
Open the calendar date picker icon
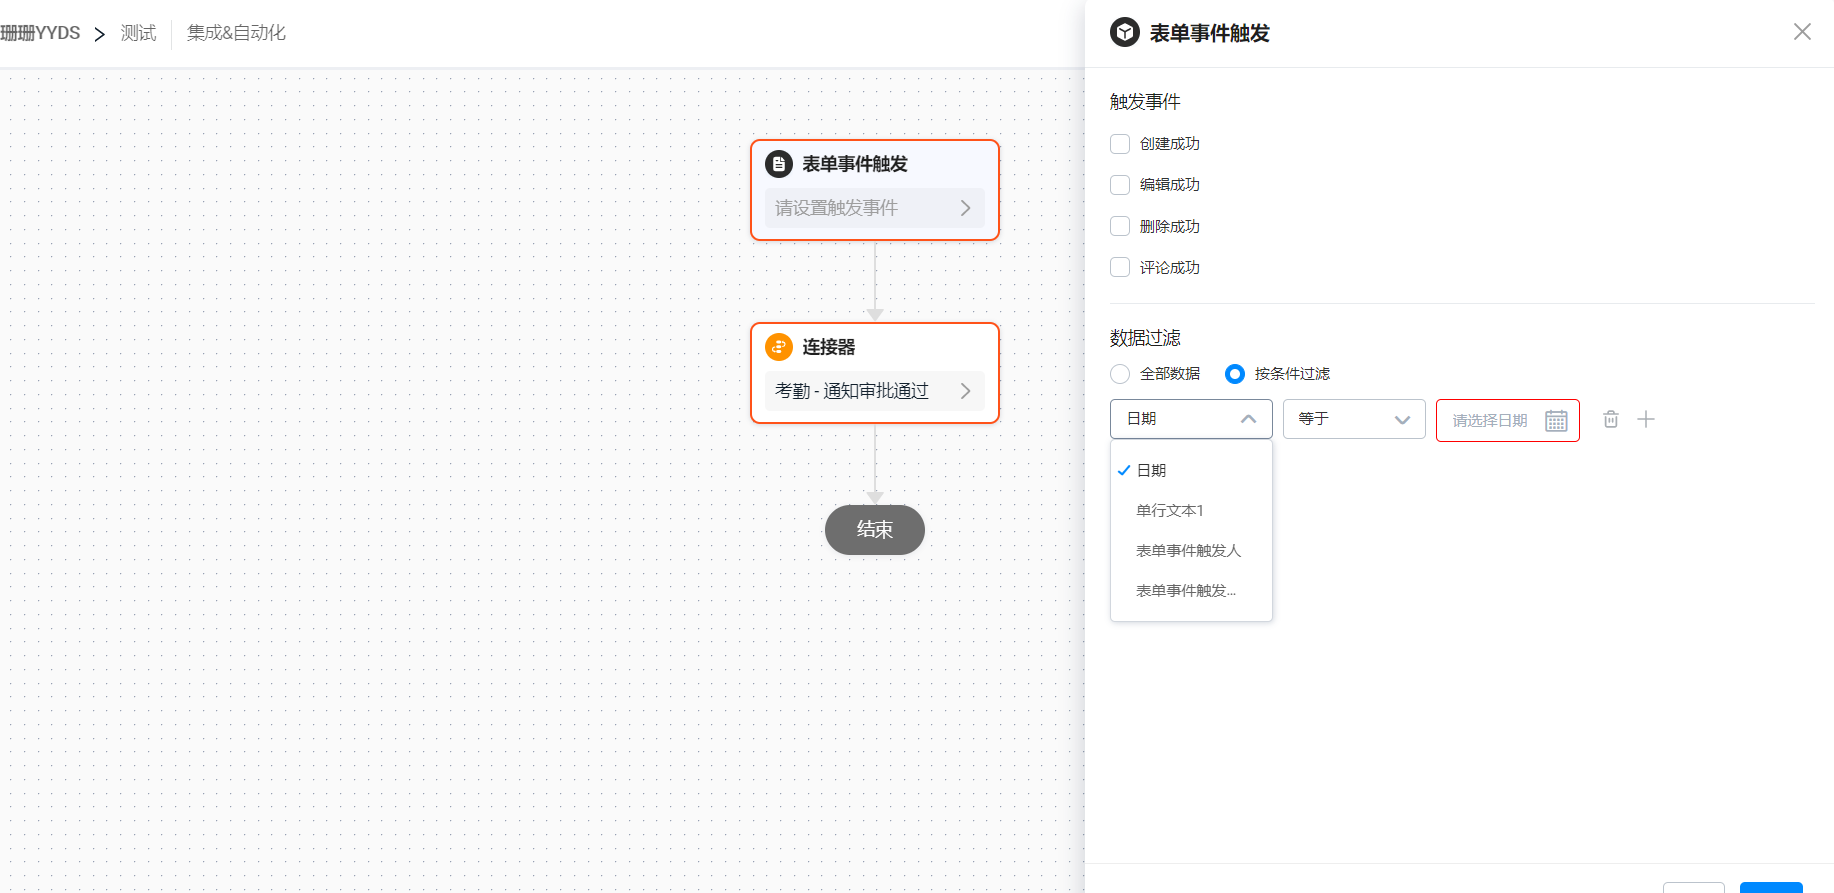click(1556, 421)
